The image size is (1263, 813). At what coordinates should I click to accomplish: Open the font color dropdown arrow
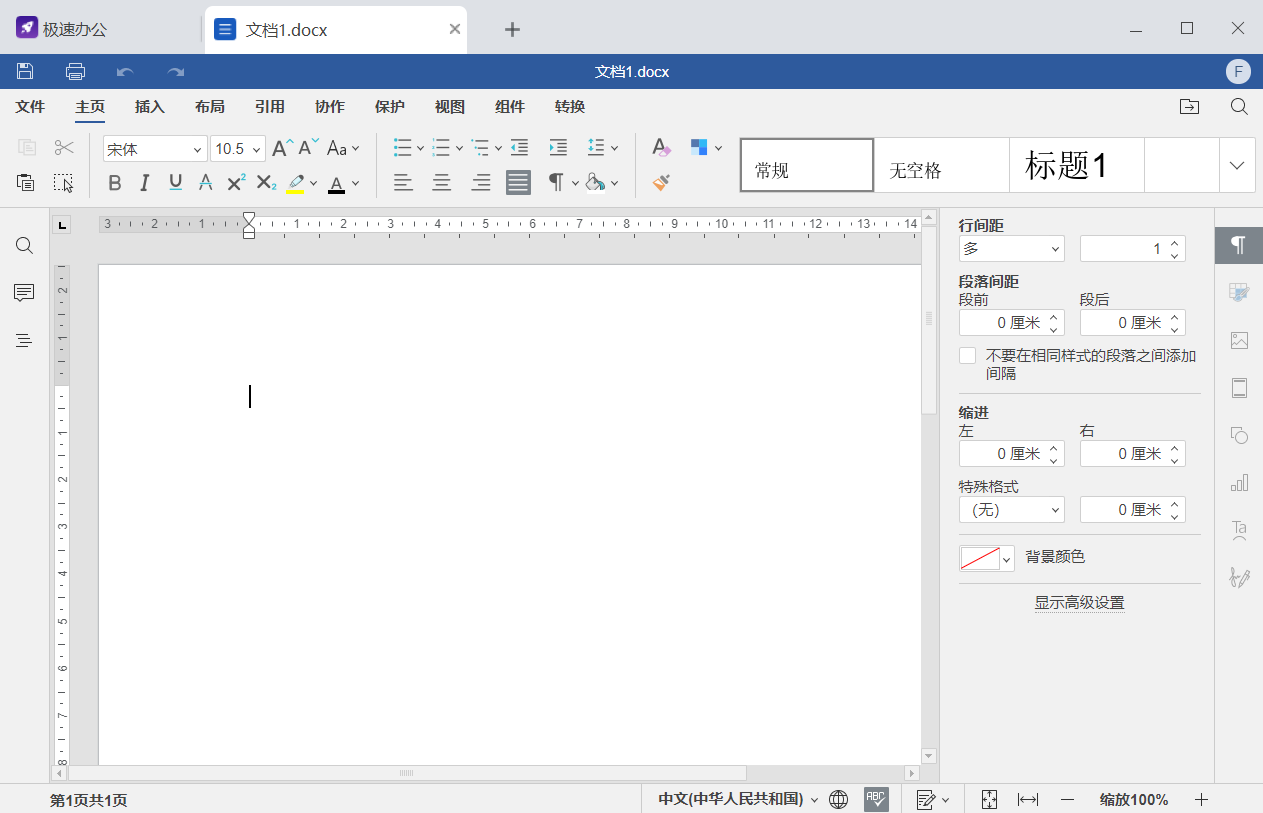pos(355,183)
